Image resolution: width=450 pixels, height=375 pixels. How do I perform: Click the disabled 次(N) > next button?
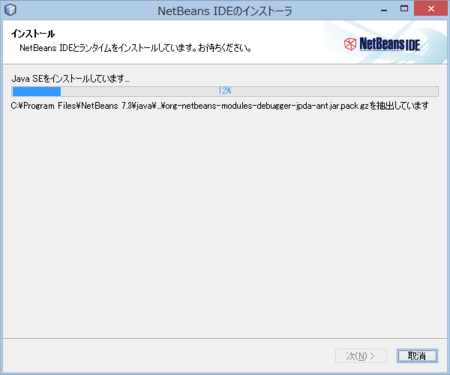[x=361, y=356]
